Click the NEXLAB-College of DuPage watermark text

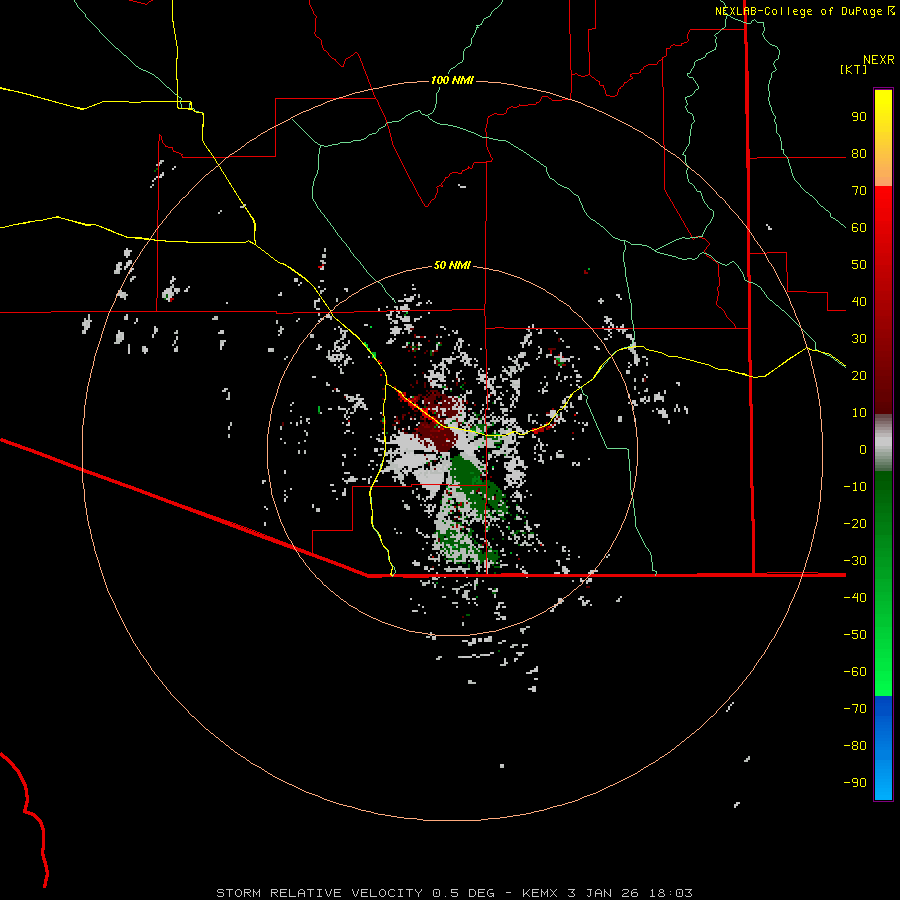pyautogui.click(x=804, y=11)
